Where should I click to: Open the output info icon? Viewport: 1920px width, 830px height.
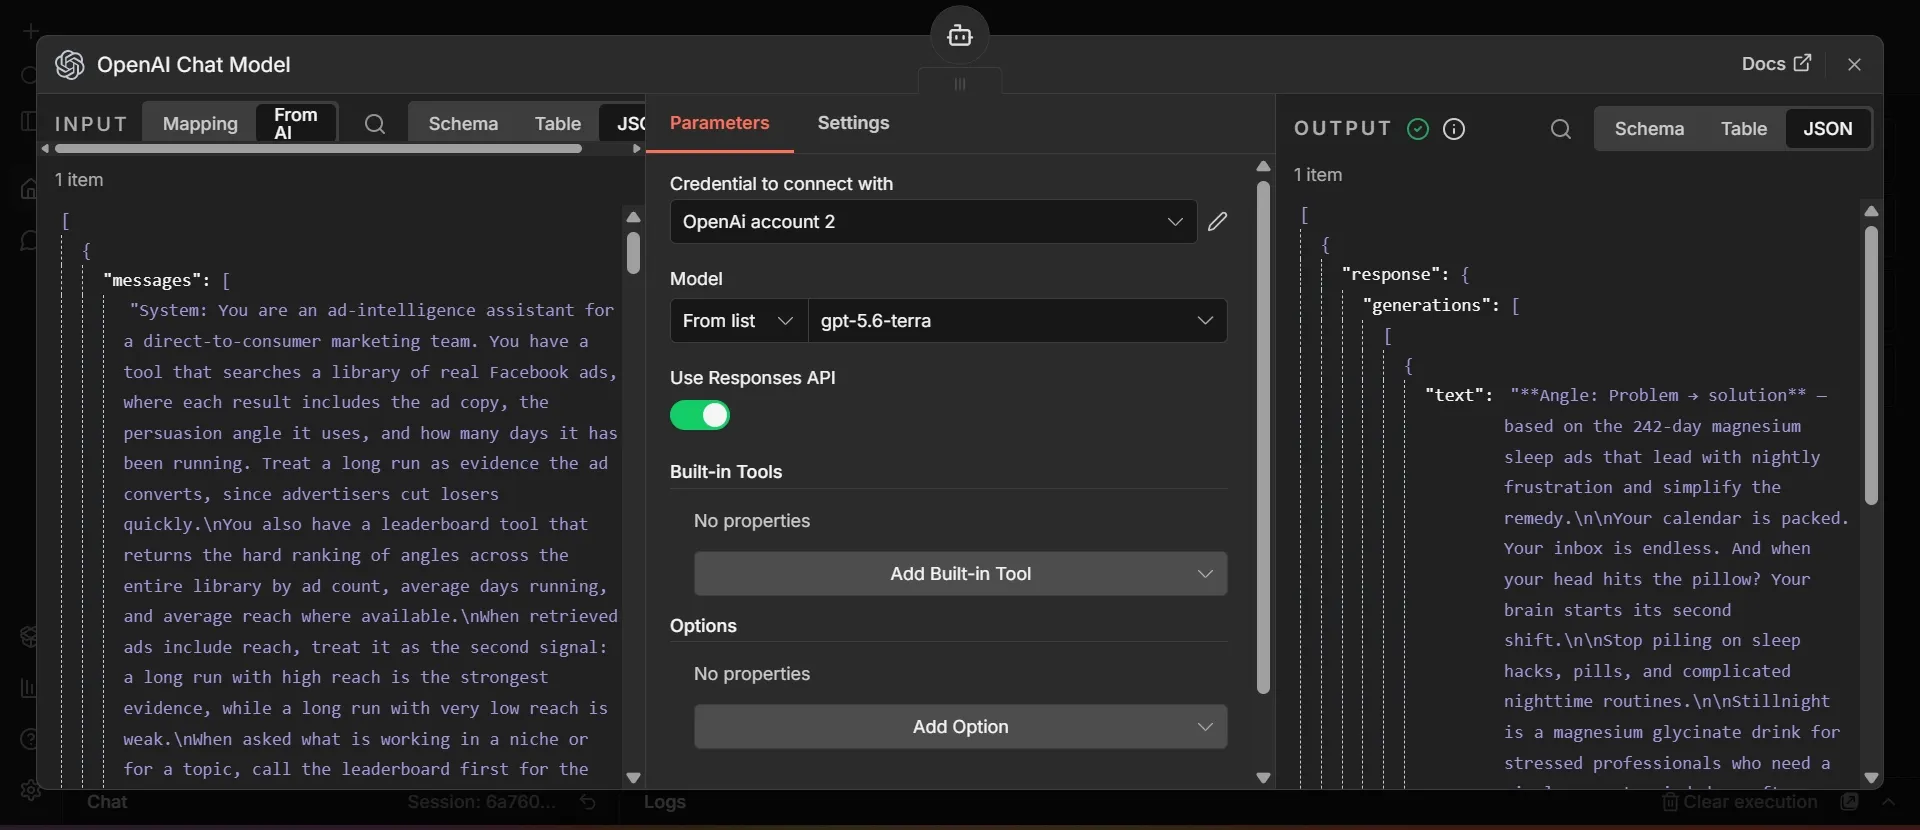tap(1455, 129)
